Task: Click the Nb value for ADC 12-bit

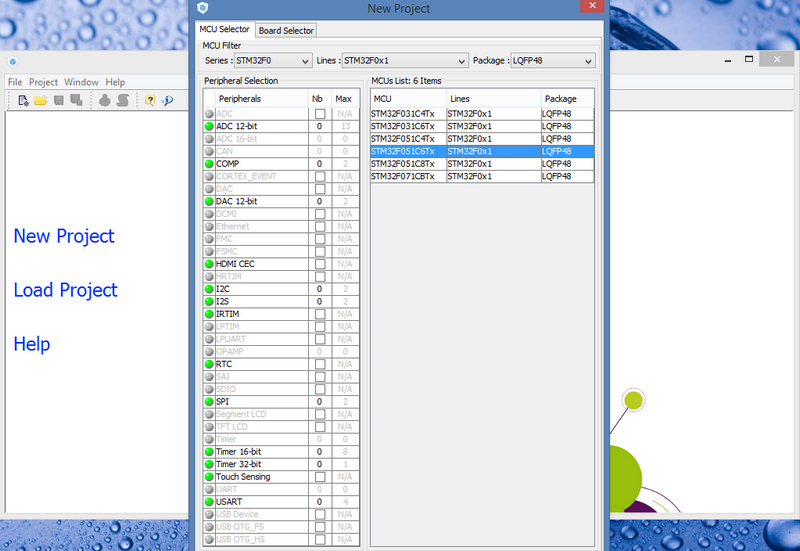Action: (319, 126)
